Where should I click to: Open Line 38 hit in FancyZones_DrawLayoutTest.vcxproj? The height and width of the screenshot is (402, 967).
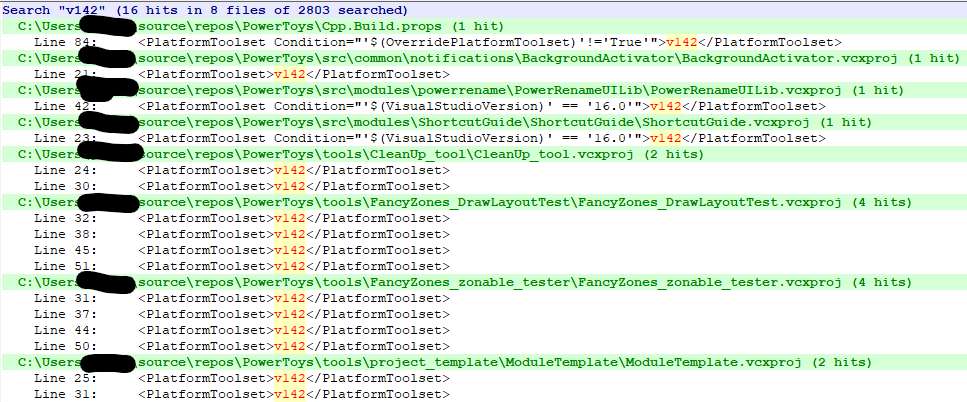tap(484, 234)
